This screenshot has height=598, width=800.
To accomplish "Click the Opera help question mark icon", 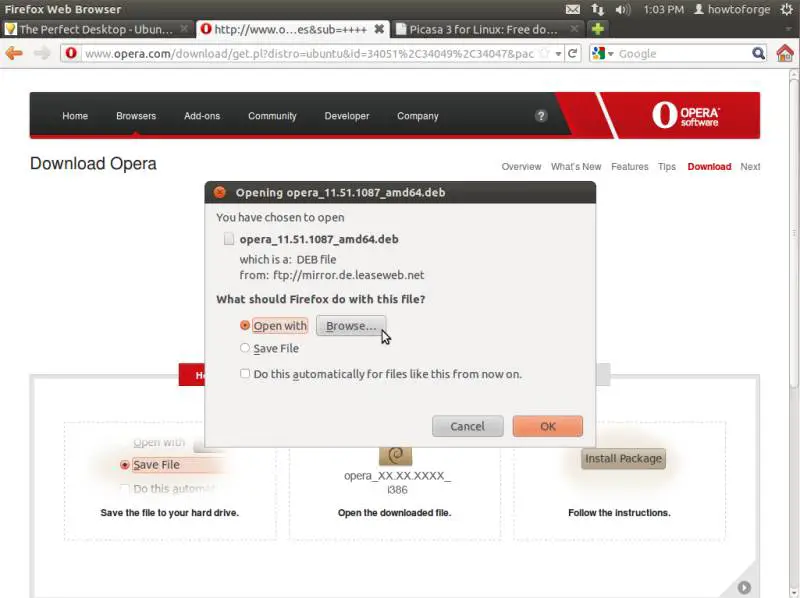I will coord(541,116).
